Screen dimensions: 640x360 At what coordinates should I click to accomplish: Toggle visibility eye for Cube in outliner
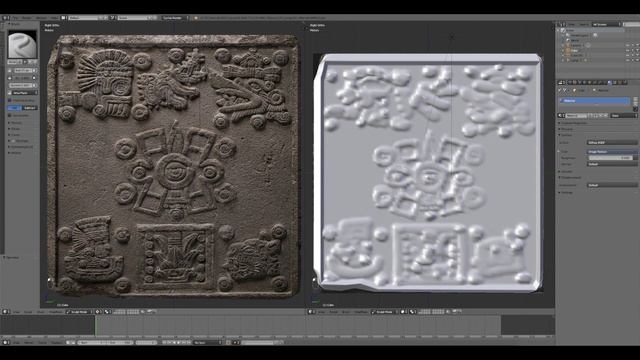click(x=628, y=51)
